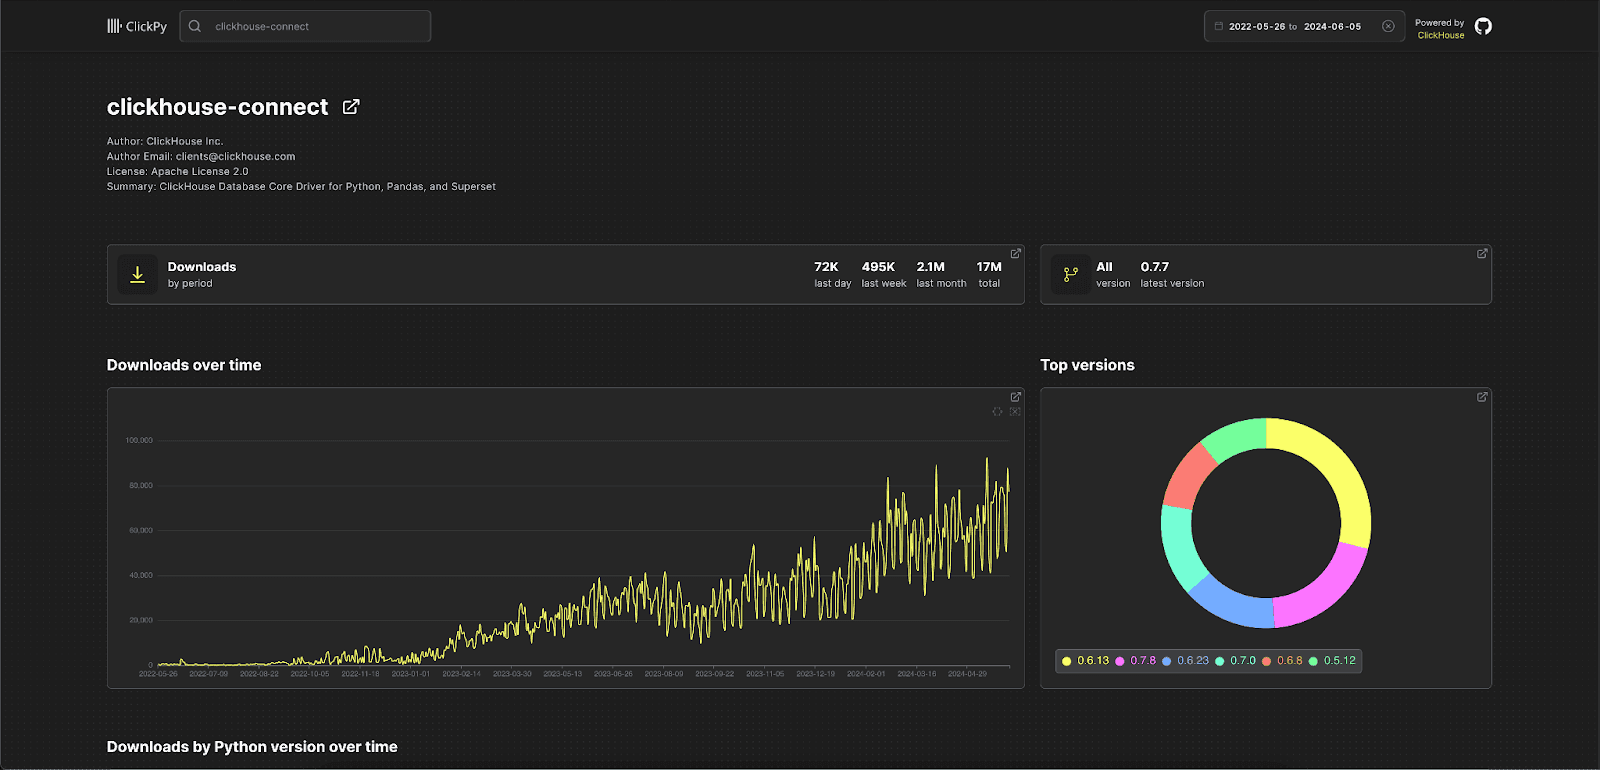Open external link icon beside clickhouse-connect title
Viewport: 1600px width, 770px height.
click(351, 107)
